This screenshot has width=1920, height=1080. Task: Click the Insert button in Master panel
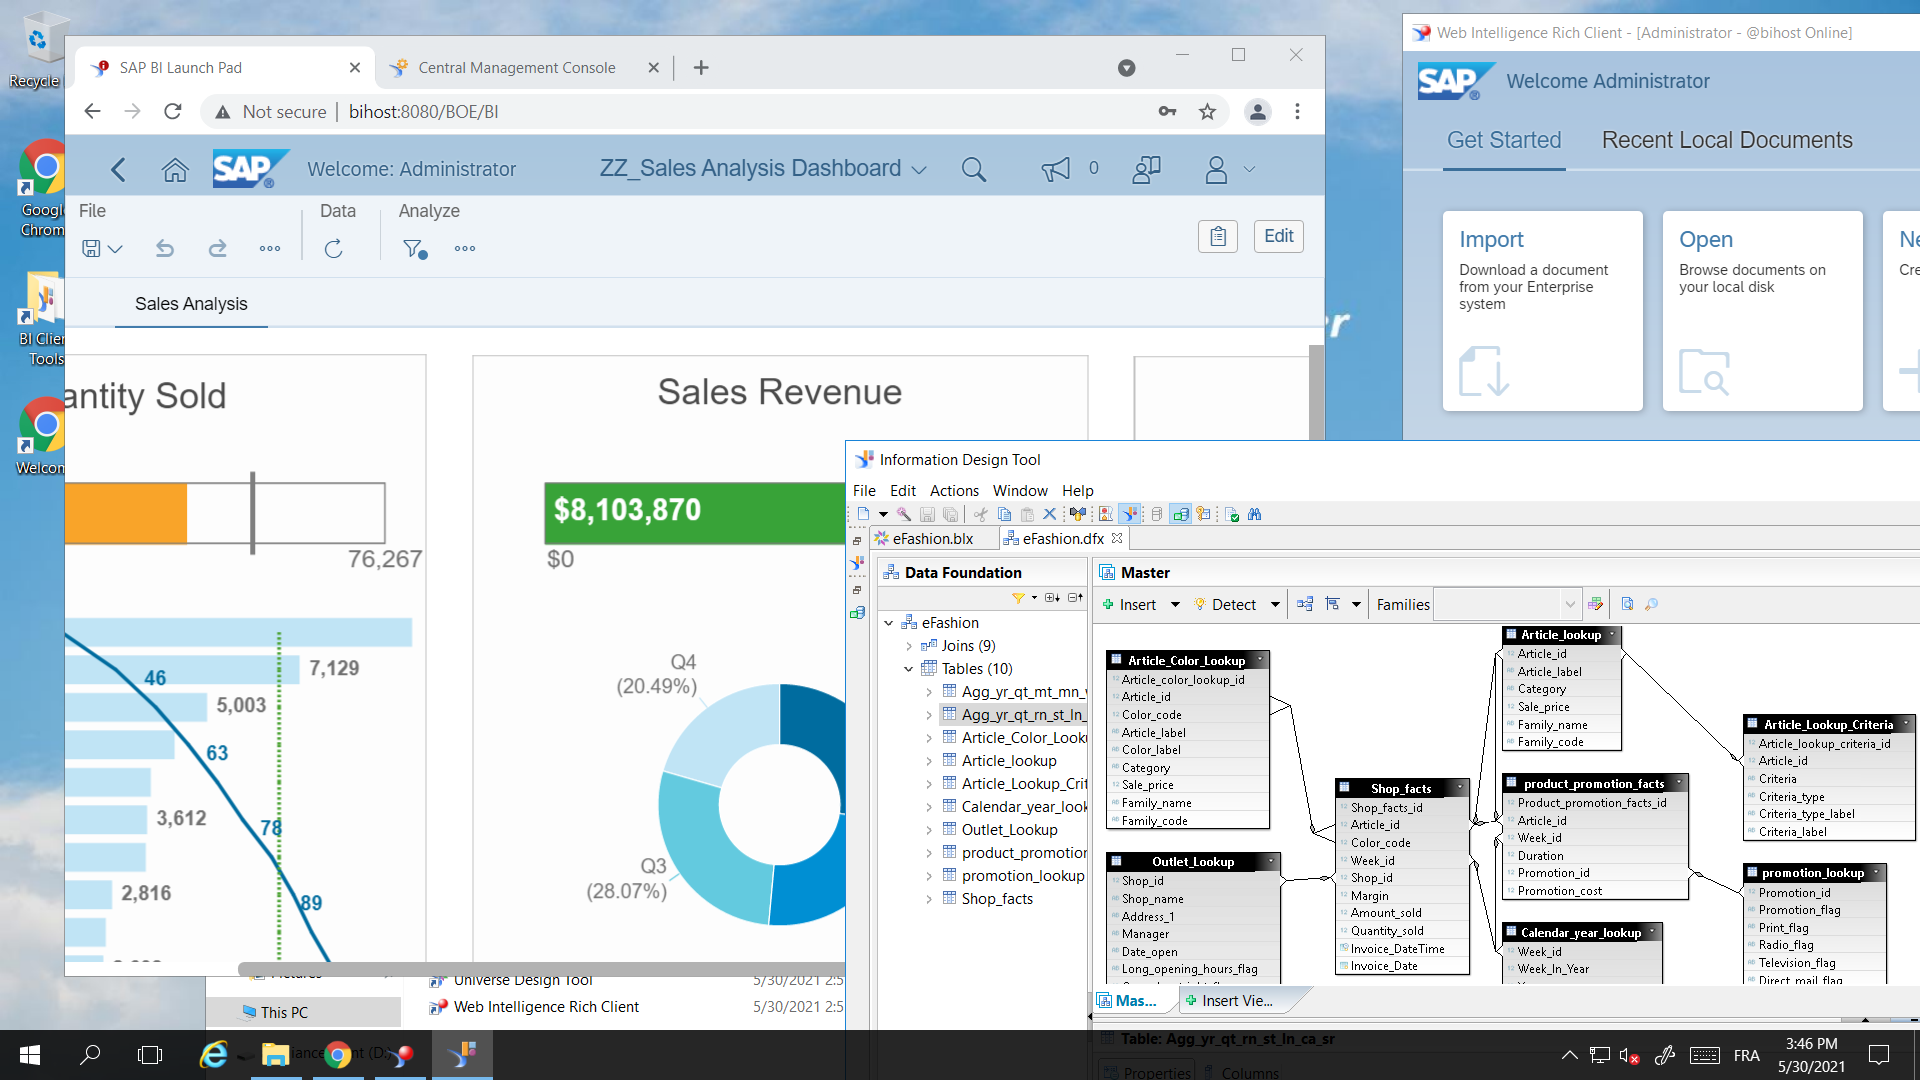click(x=1130, y=604)
